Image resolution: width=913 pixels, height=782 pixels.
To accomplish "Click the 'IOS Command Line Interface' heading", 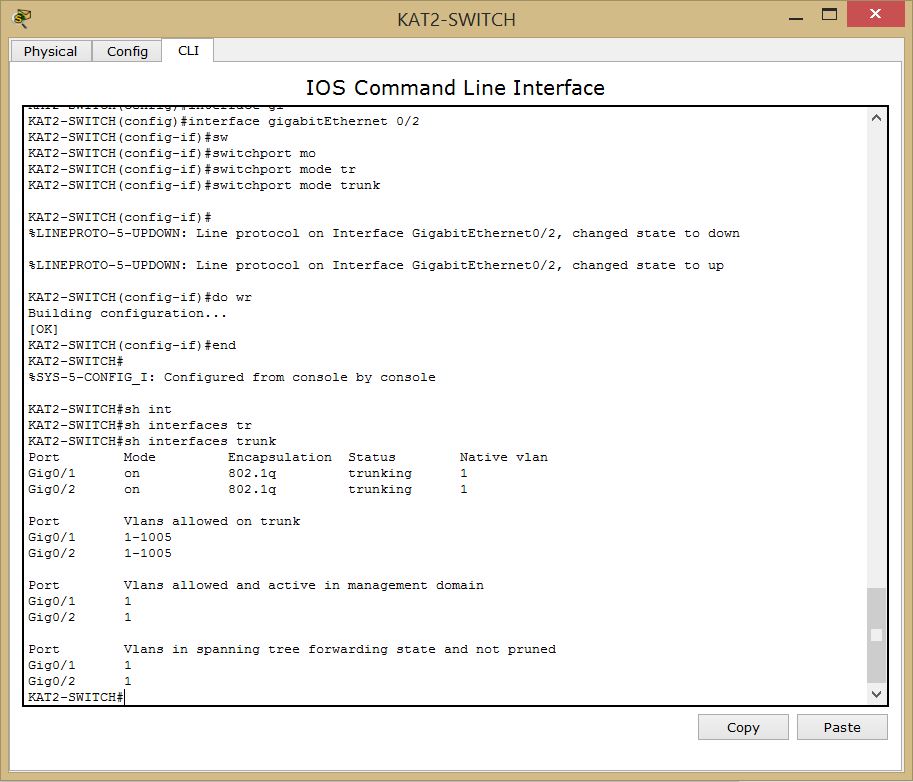I will tap(455, 88).
